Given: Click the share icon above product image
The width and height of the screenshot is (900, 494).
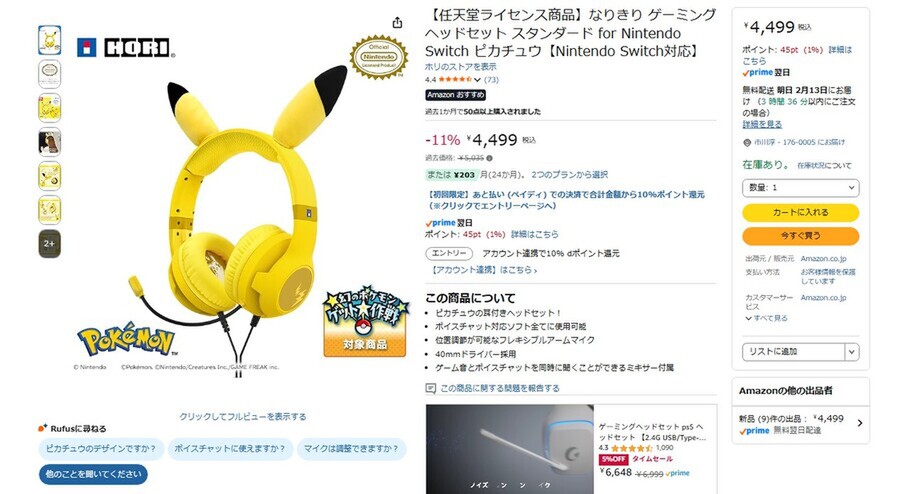Looking at the screenshot, I should click(397, 23).
